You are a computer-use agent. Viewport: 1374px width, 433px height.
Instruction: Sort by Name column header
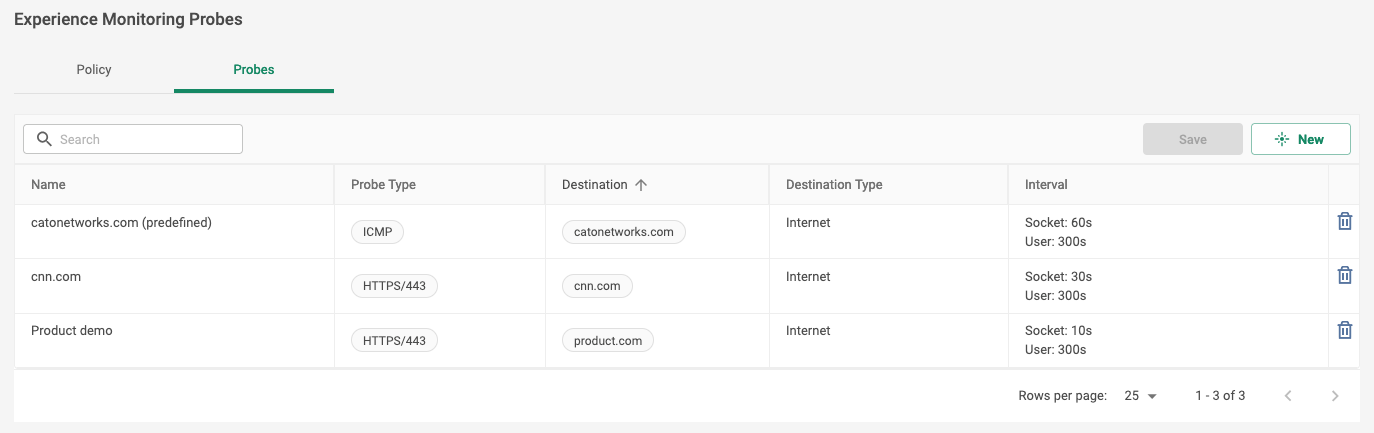click(x=48, y=185)
